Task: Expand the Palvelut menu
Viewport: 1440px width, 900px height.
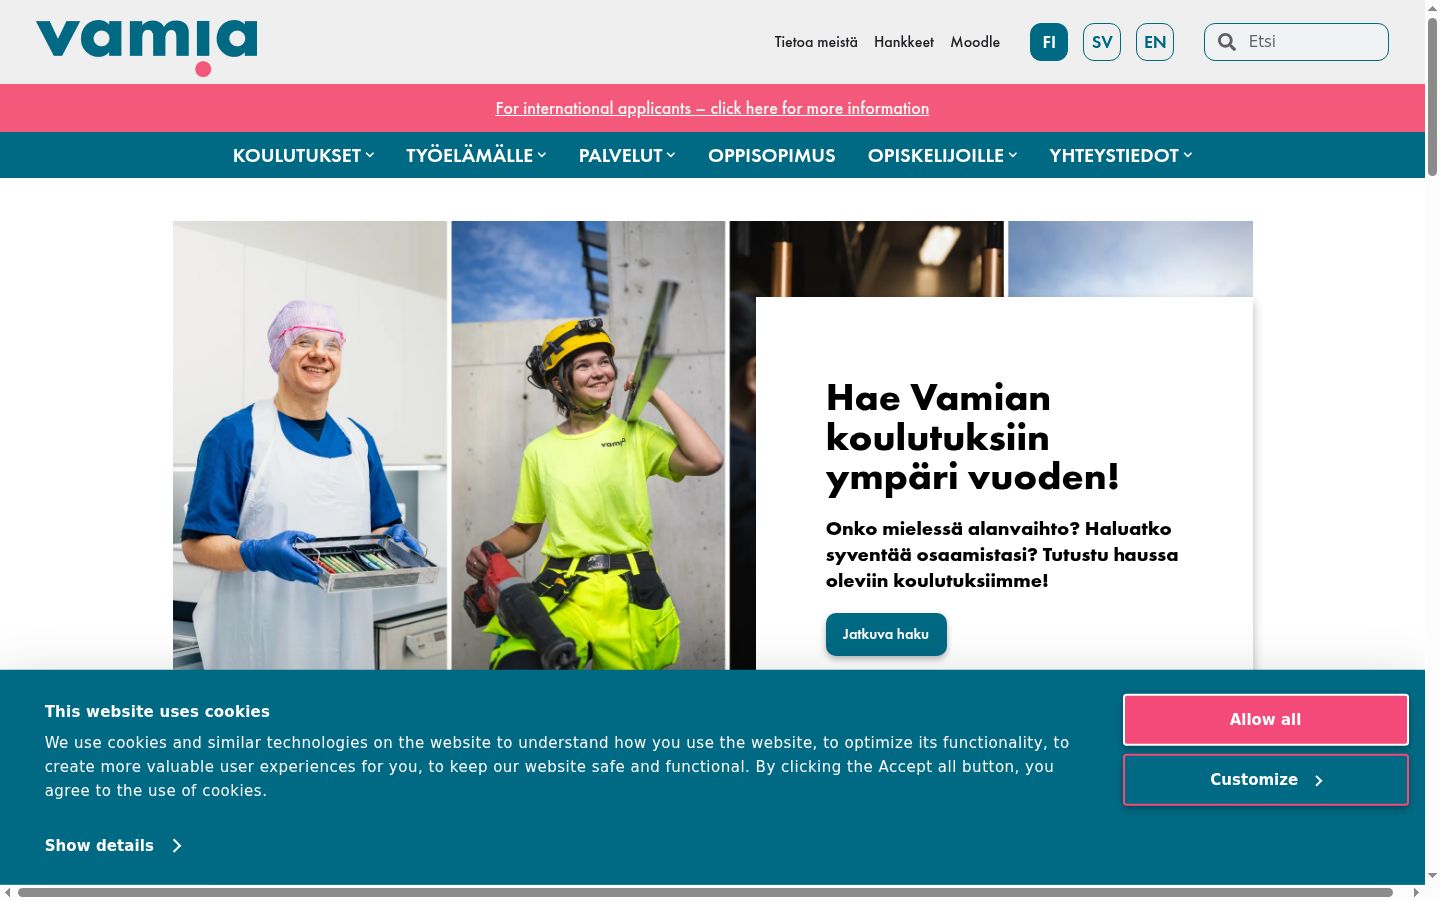Action: click(x=627, y=155)
